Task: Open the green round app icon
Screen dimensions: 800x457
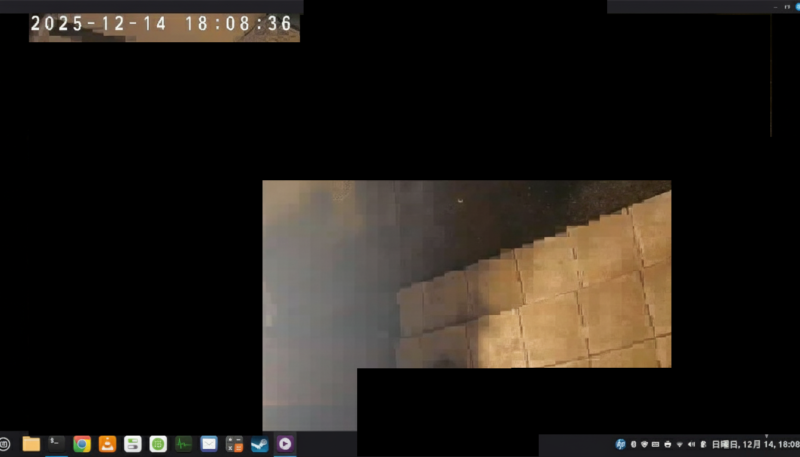Action: pyautogui.click(x=158, y=444)
